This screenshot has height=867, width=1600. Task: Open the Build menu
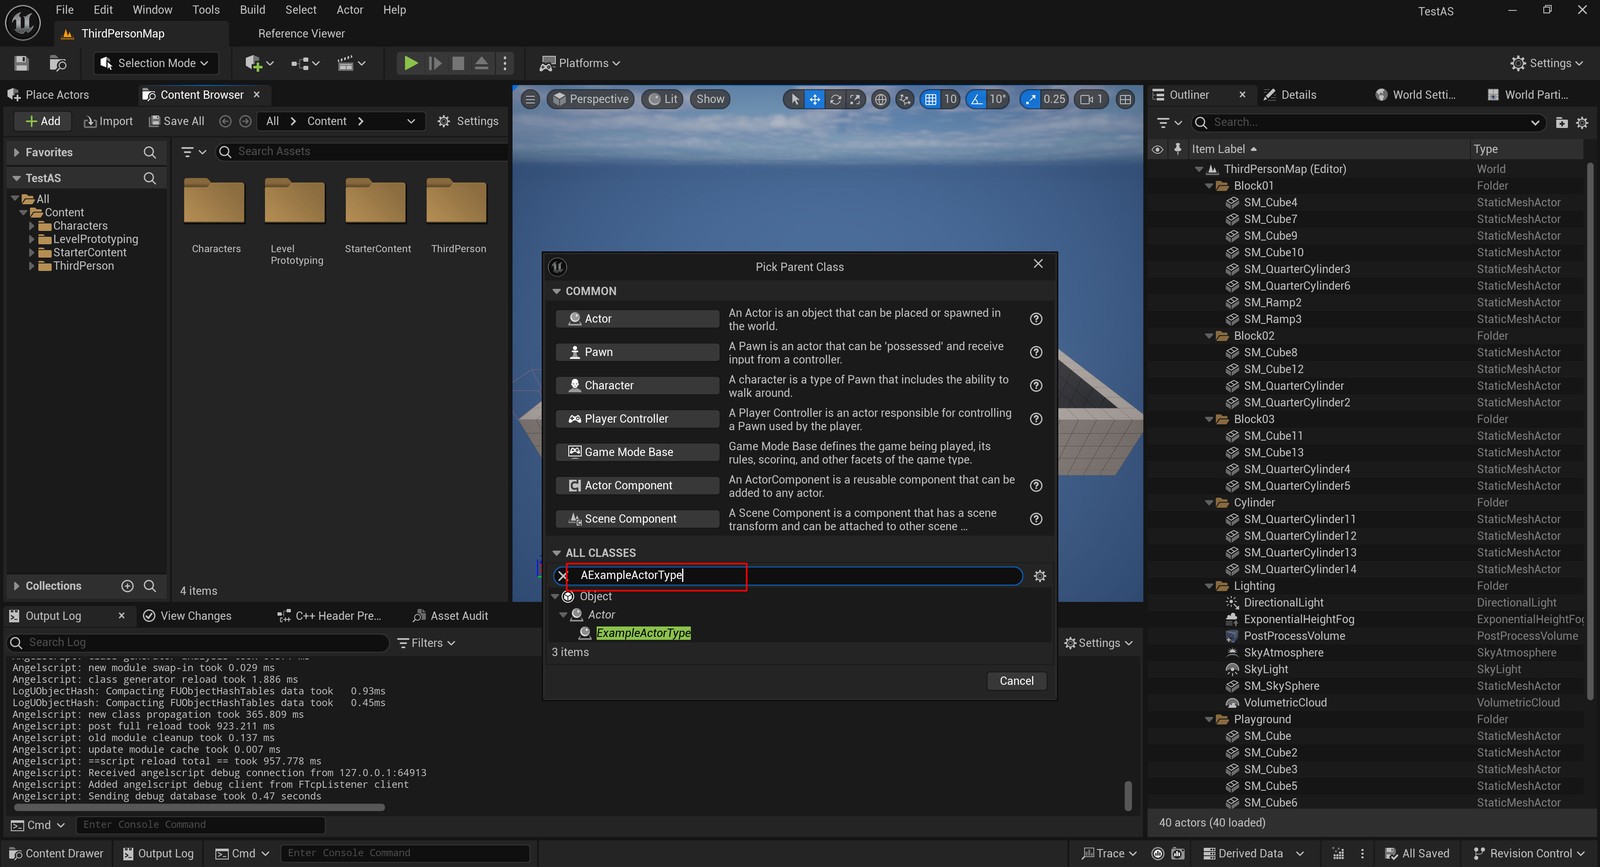pos(252,10)
